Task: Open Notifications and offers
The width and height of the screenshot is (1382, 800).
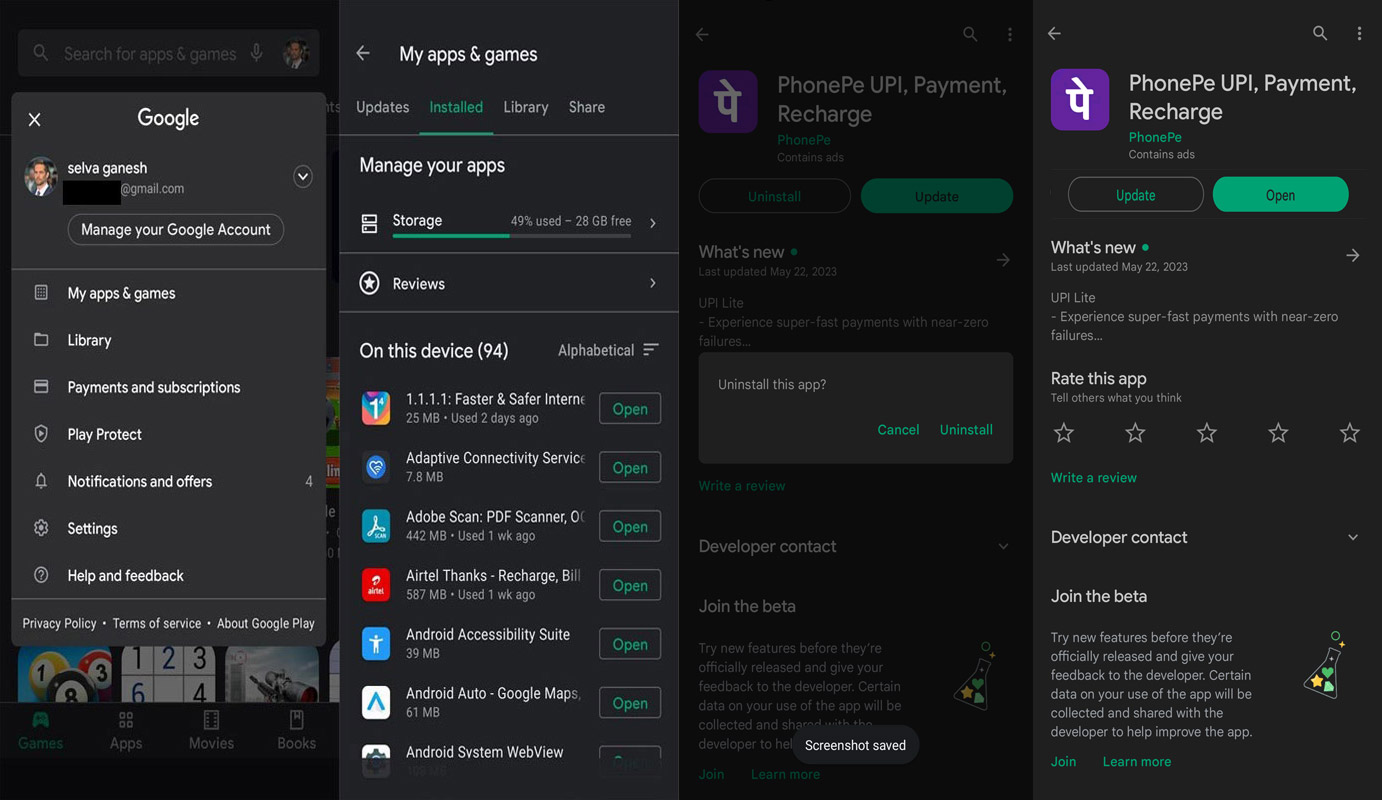Action: click(168, 481)
